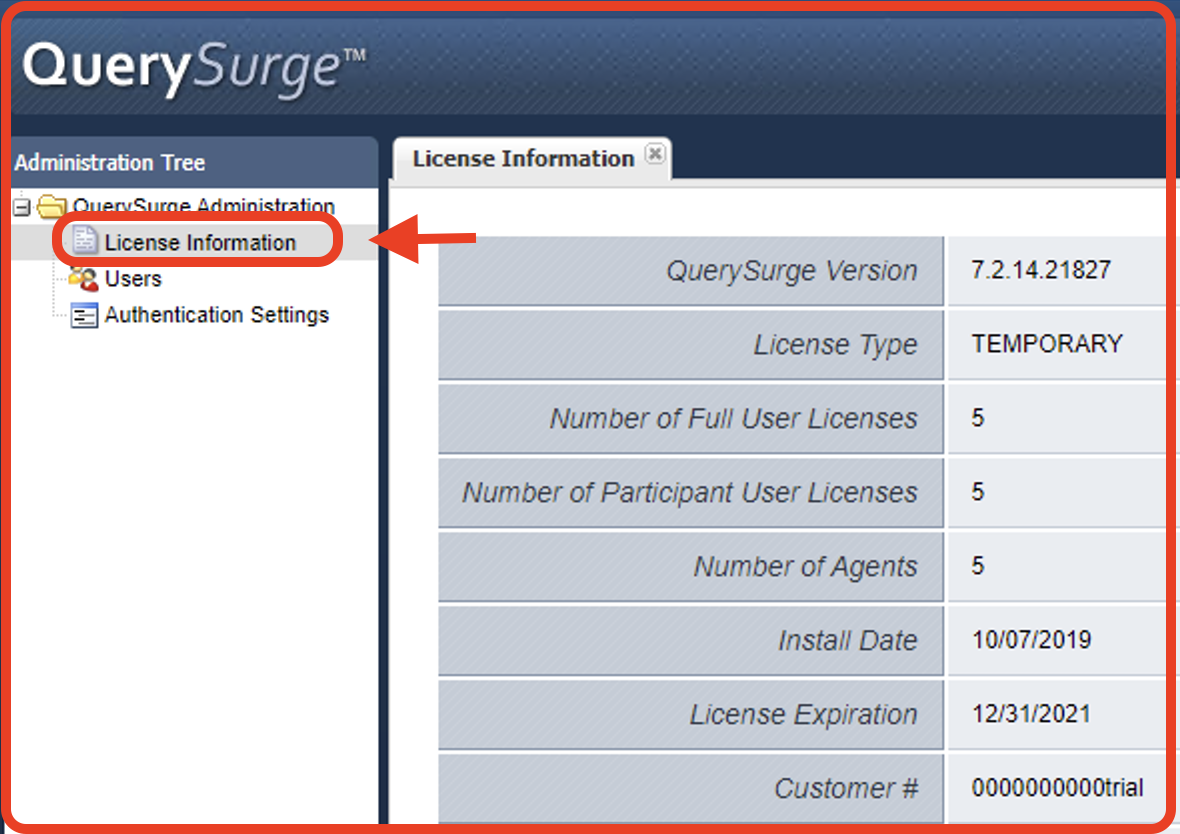Select the License Type label cell

690,345
